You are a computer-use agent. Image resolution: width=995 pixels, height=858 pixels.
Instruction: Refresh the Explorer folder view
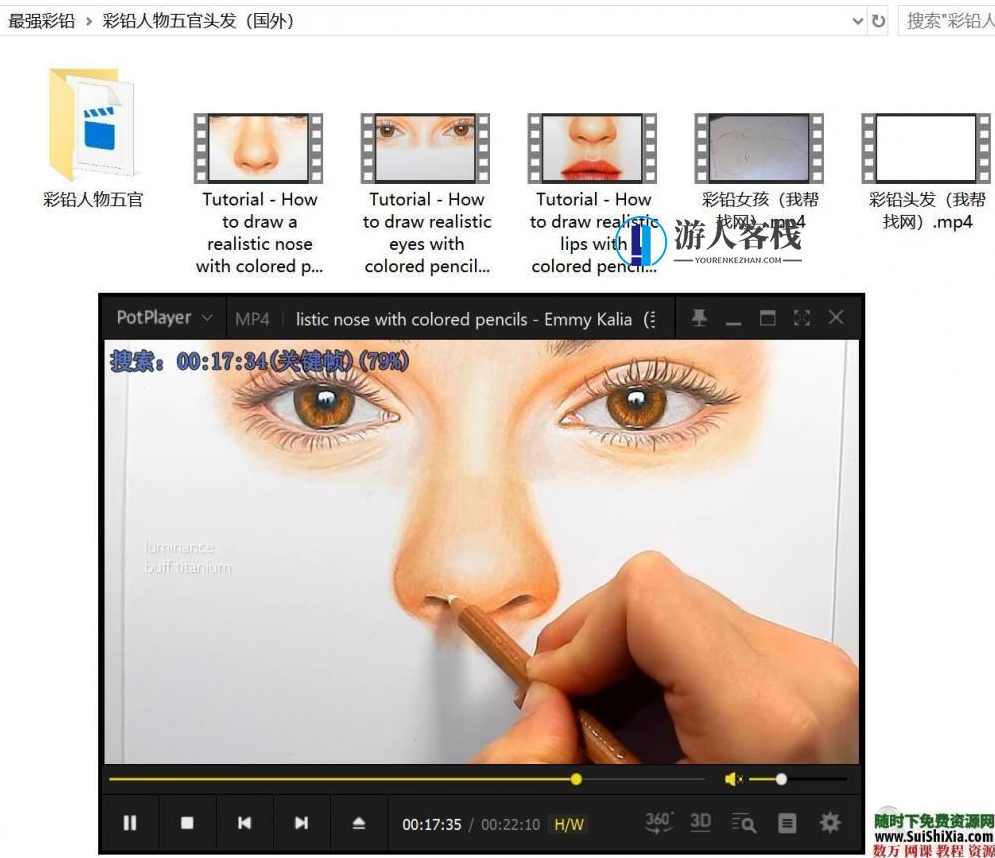pyautogui.click(x=879, y=21)
